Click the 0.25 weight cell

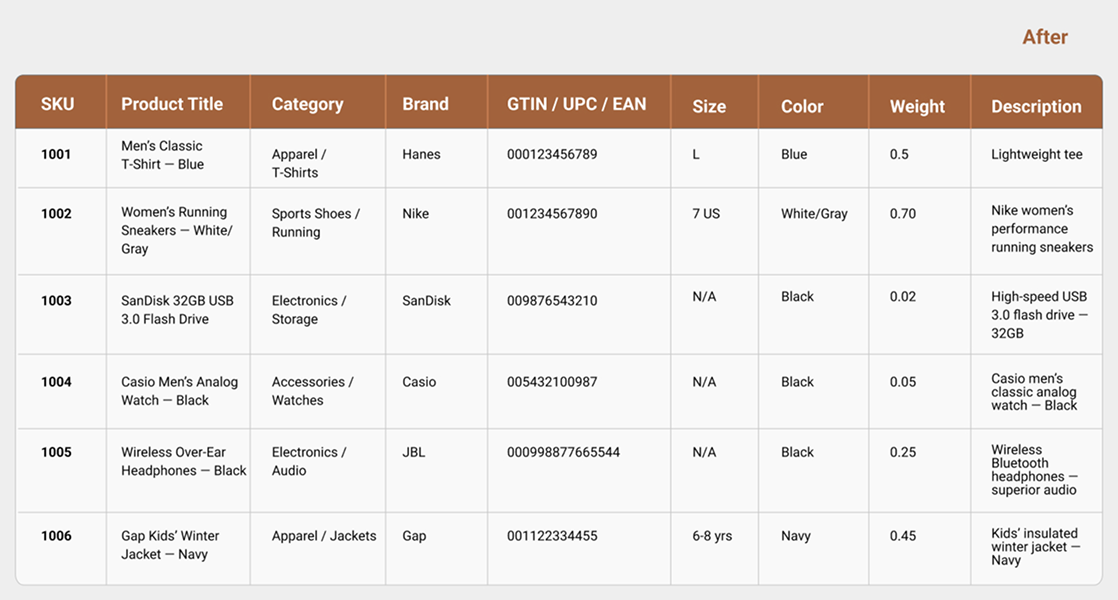[x=903, y=452]
